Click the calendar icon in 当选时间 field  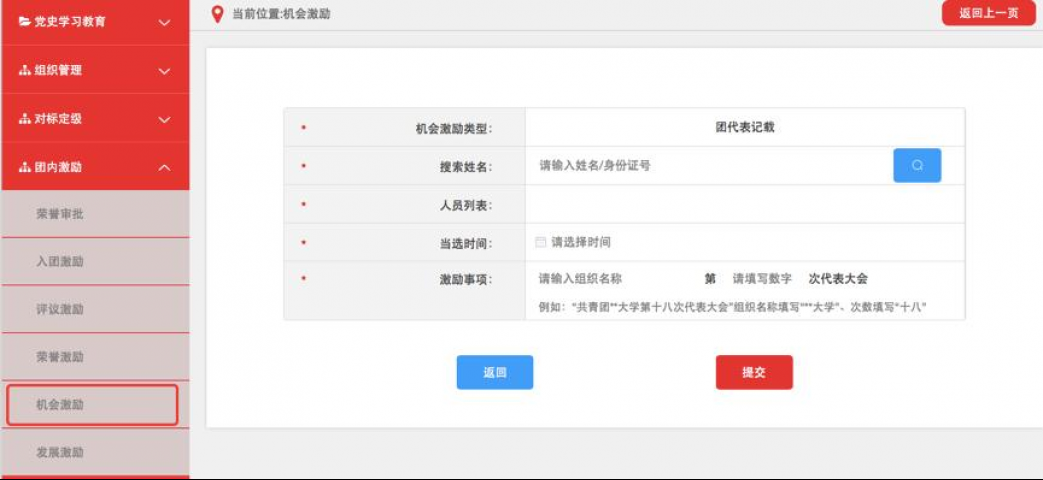(541, 242)
